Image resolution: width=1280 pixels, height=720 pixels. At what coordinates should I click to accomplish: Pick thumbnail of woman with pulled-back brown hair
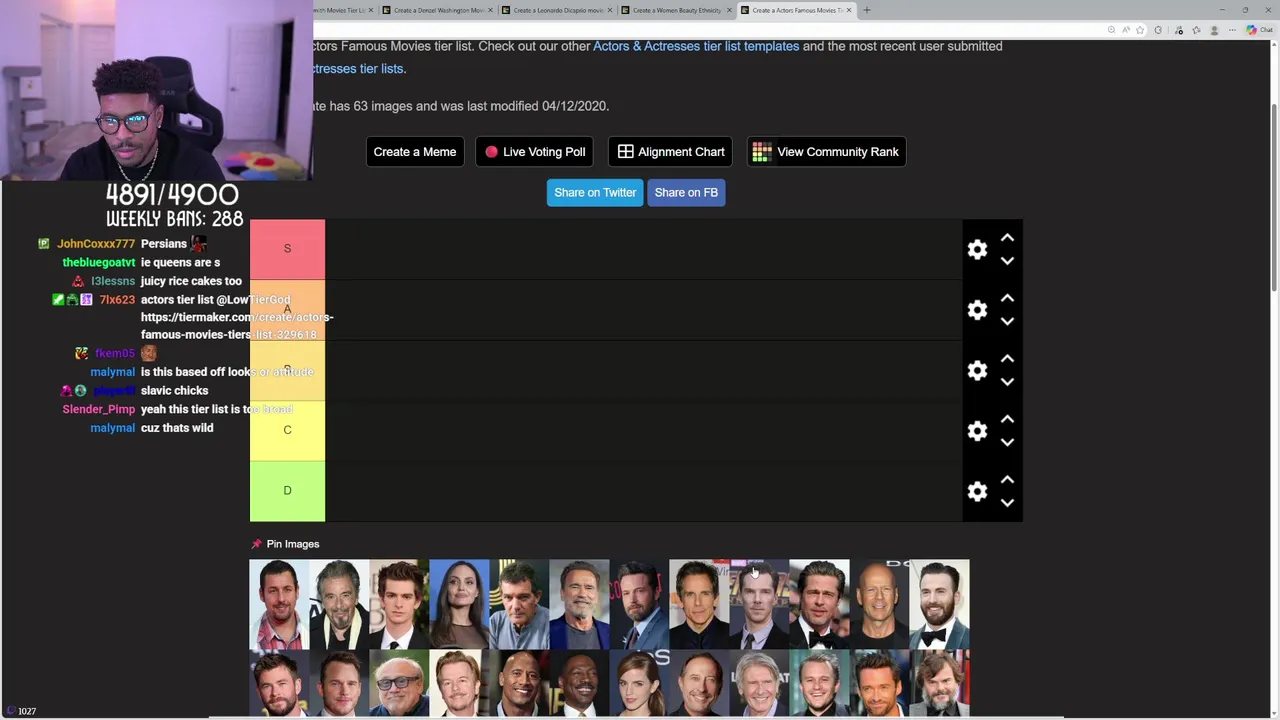click(x=639, y=684)
